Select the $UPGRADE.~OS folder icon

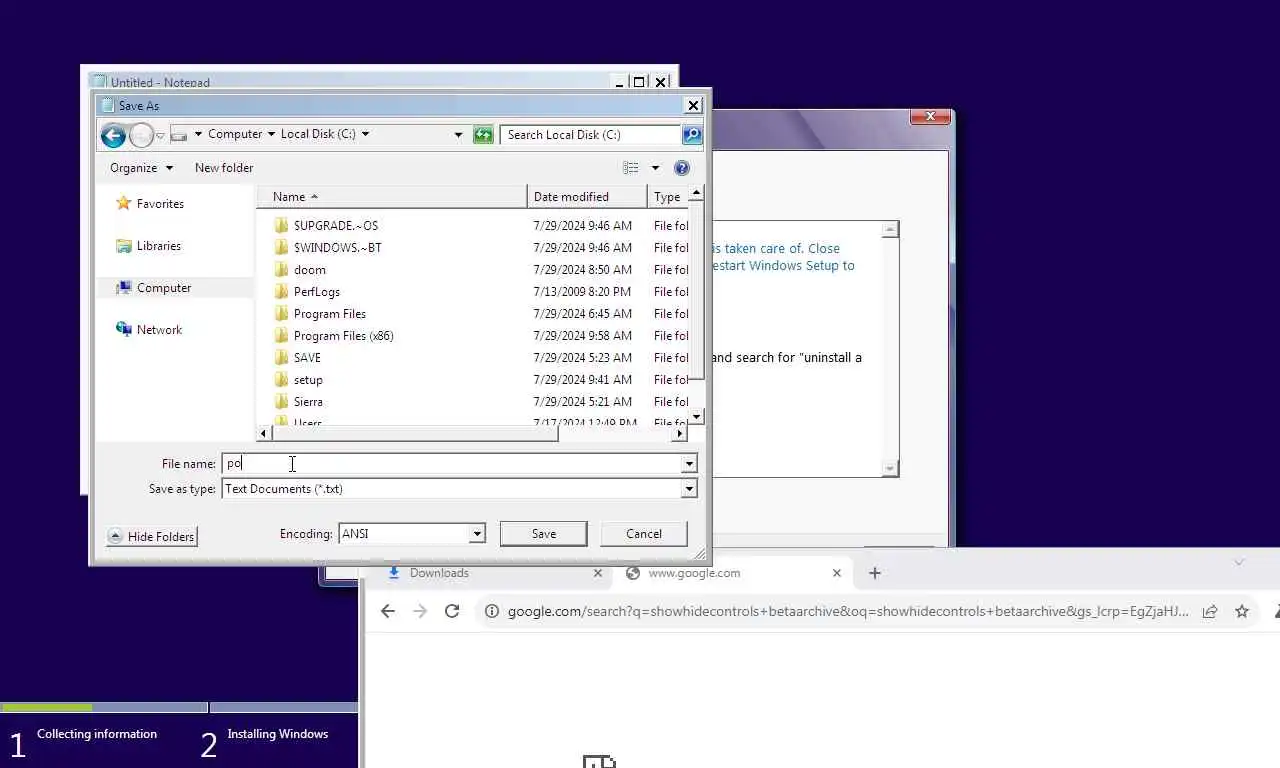coord(282,226)
